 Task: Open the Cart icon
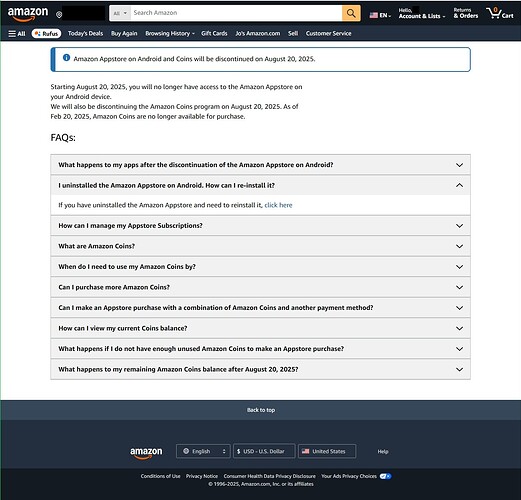pyautogui.click(x=500, y=13)
